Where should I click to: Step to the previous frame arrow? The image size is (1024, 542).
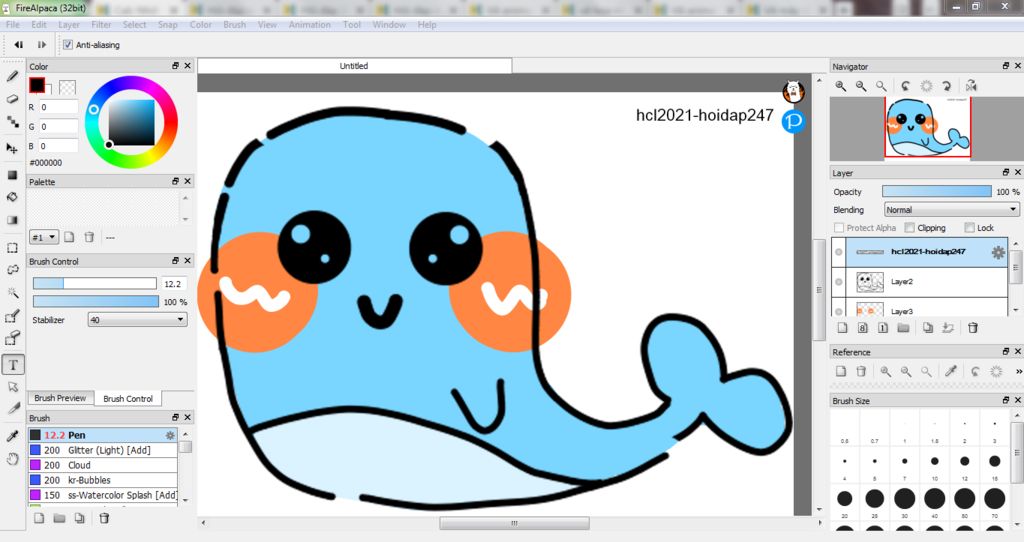click(x=19, y=45)
